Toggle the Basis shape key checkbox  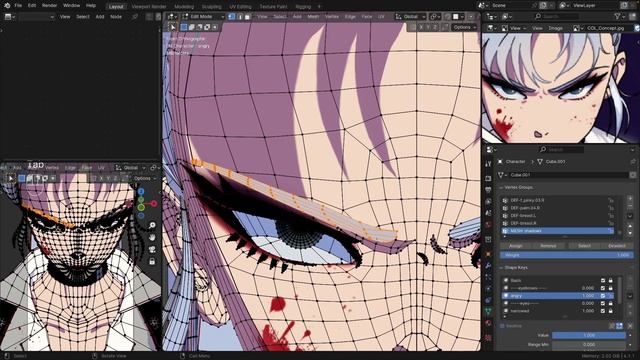click(x=603, y=281)
